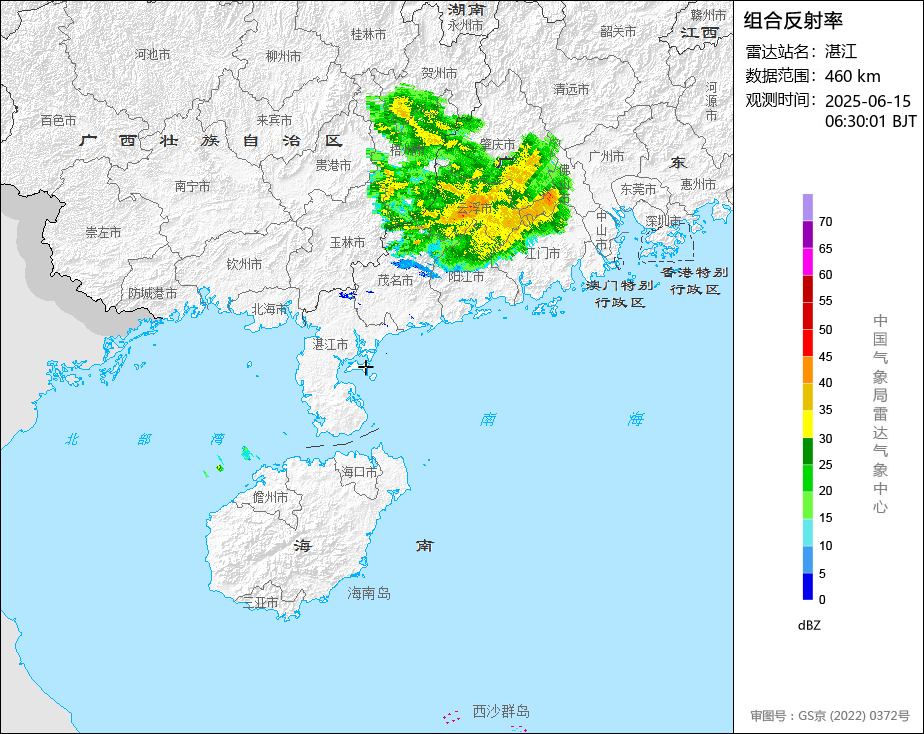Click the 云浮市 label inside the radar echo
The image size is (924, 734).
(x=474, y=208)
